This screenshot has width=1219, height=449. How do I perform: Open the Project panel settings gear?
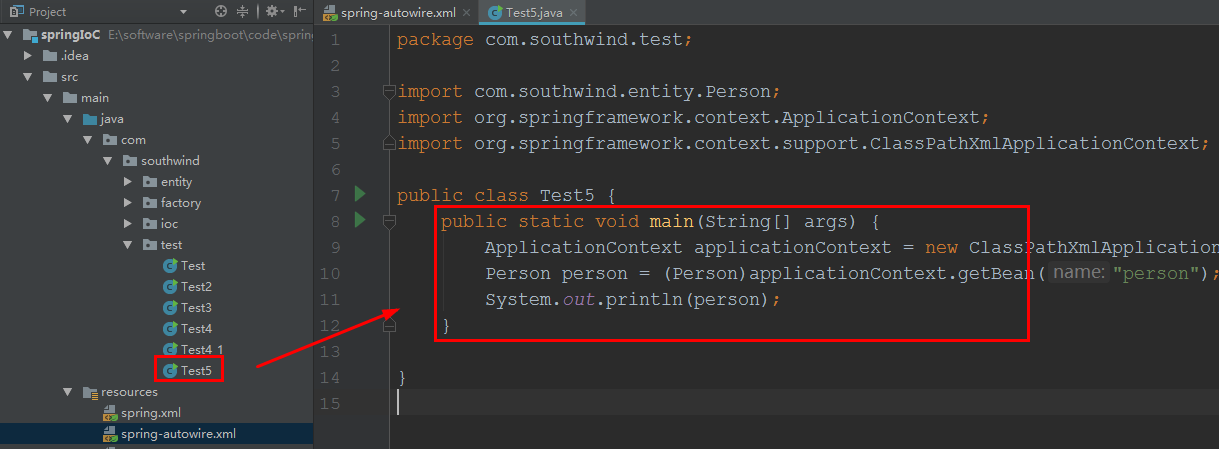click(272, 12)
